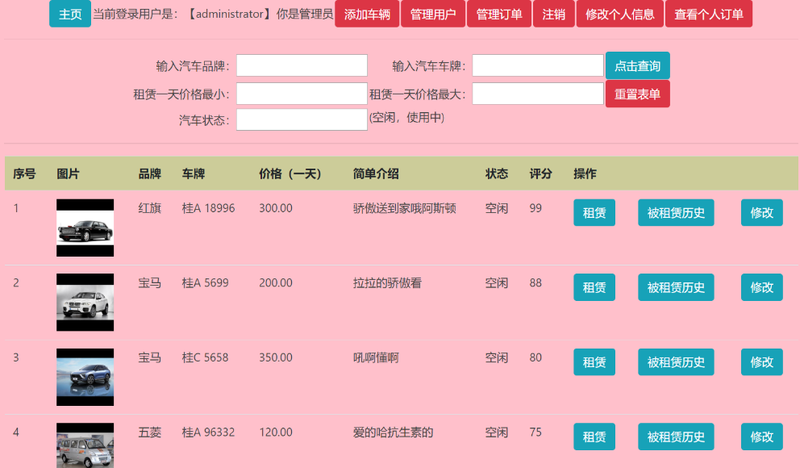800x468 pixels.
Task: Select description 骄傲送到家哦阿斯顿
Action: pos(405,208)
